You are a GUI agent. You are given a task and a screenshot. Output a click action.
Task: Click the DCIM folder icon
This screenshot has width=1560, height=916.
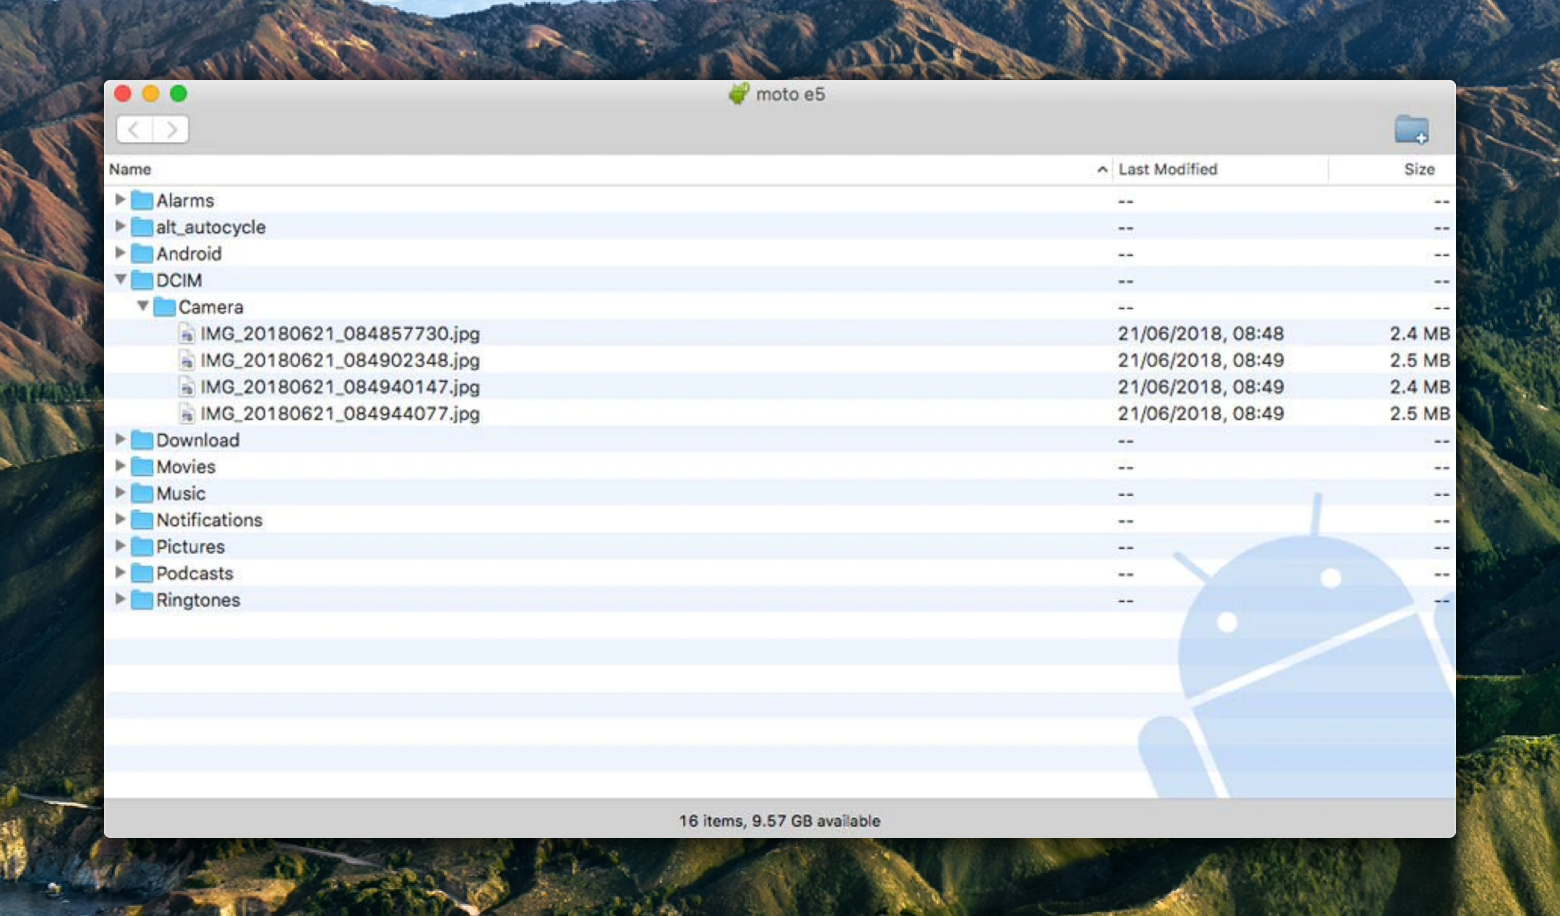pos(142,280)
